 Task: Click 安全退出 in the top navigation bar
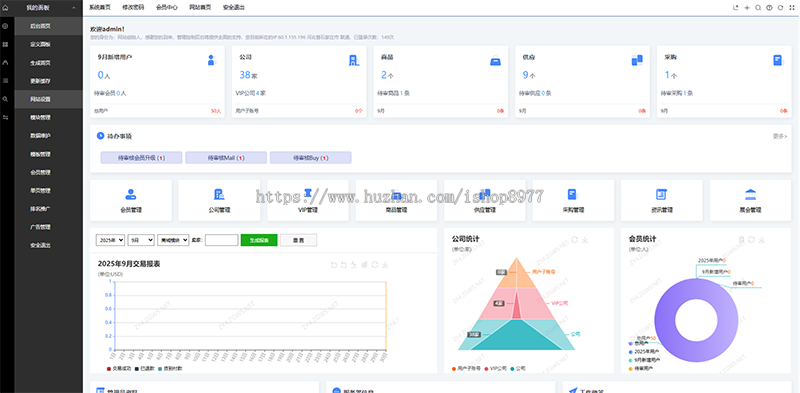pyautogui.click(x=234, y=8)
